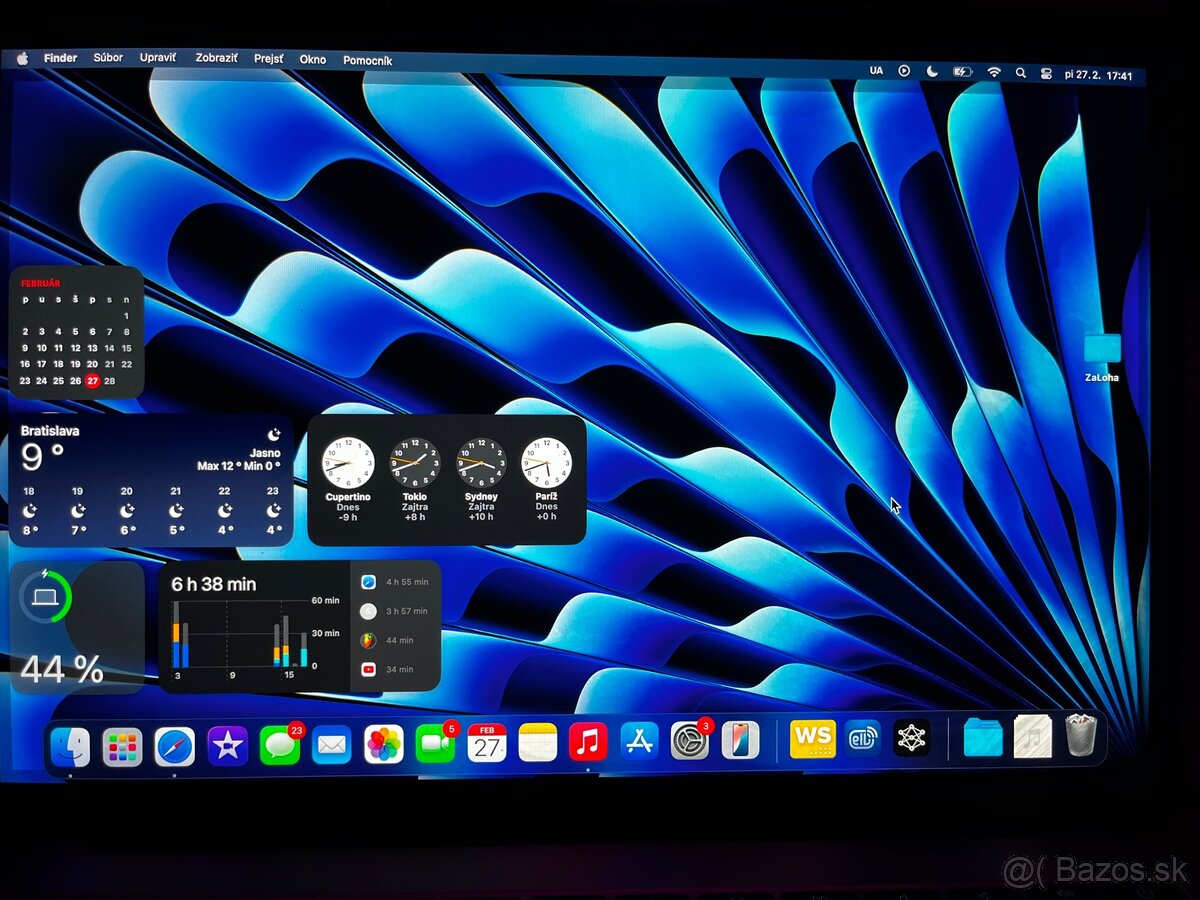Open System Settings from the Dock

pos(690,743)
